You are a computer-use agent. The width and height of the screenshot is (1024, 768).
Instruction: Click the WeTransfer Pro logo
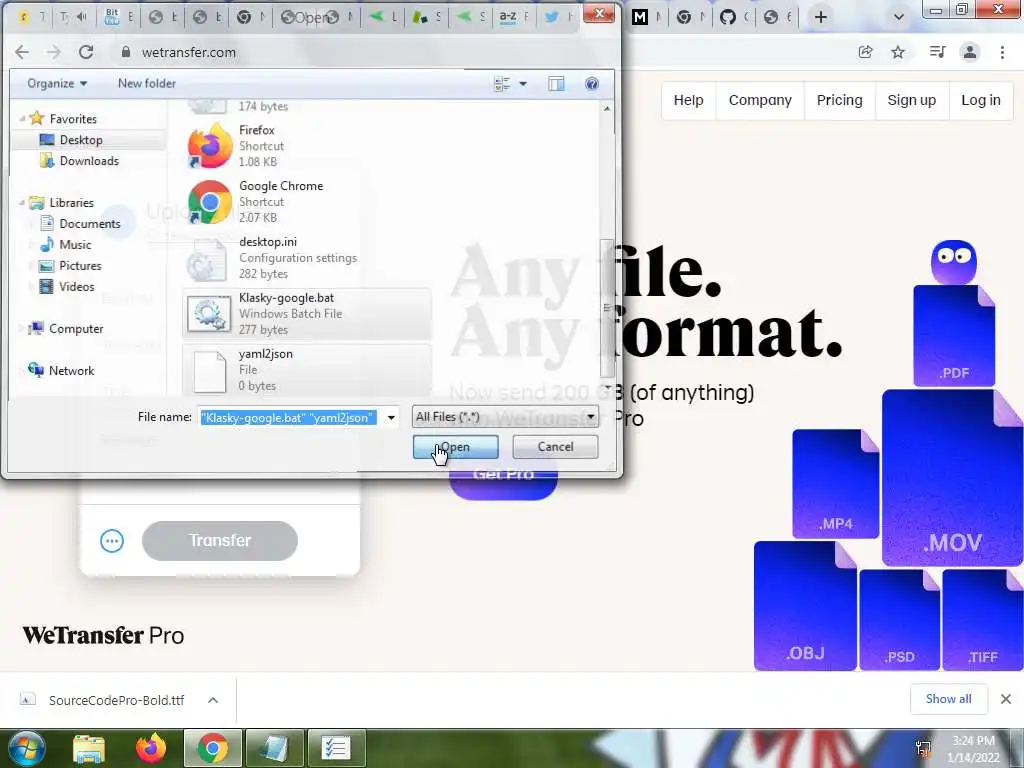point(103,635)
